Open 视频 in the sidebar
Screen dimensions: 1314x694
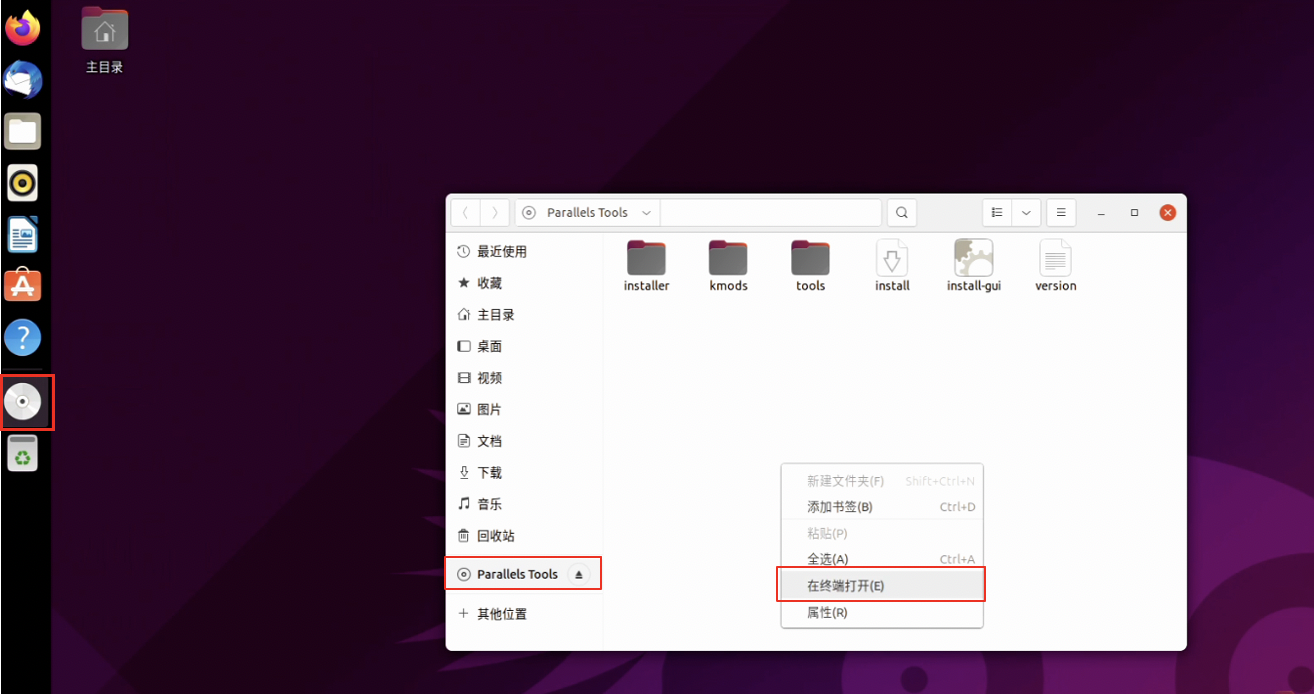point(524,377)
